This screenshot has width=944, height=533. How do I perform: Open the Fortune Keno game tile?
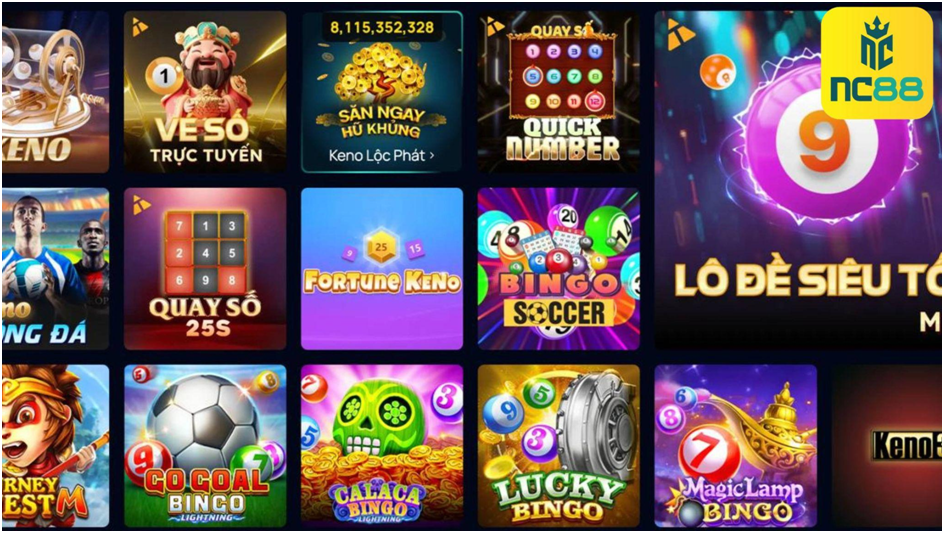coord(382,269)
